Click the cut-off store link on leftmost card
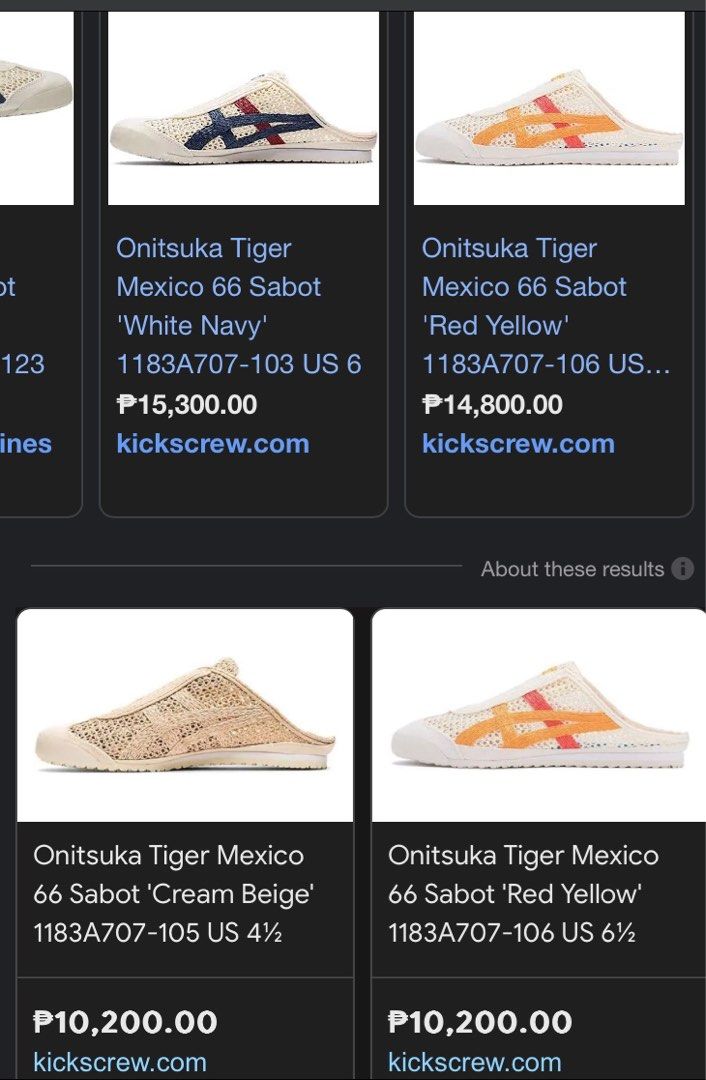706x1080 pixels. (26, 443)
